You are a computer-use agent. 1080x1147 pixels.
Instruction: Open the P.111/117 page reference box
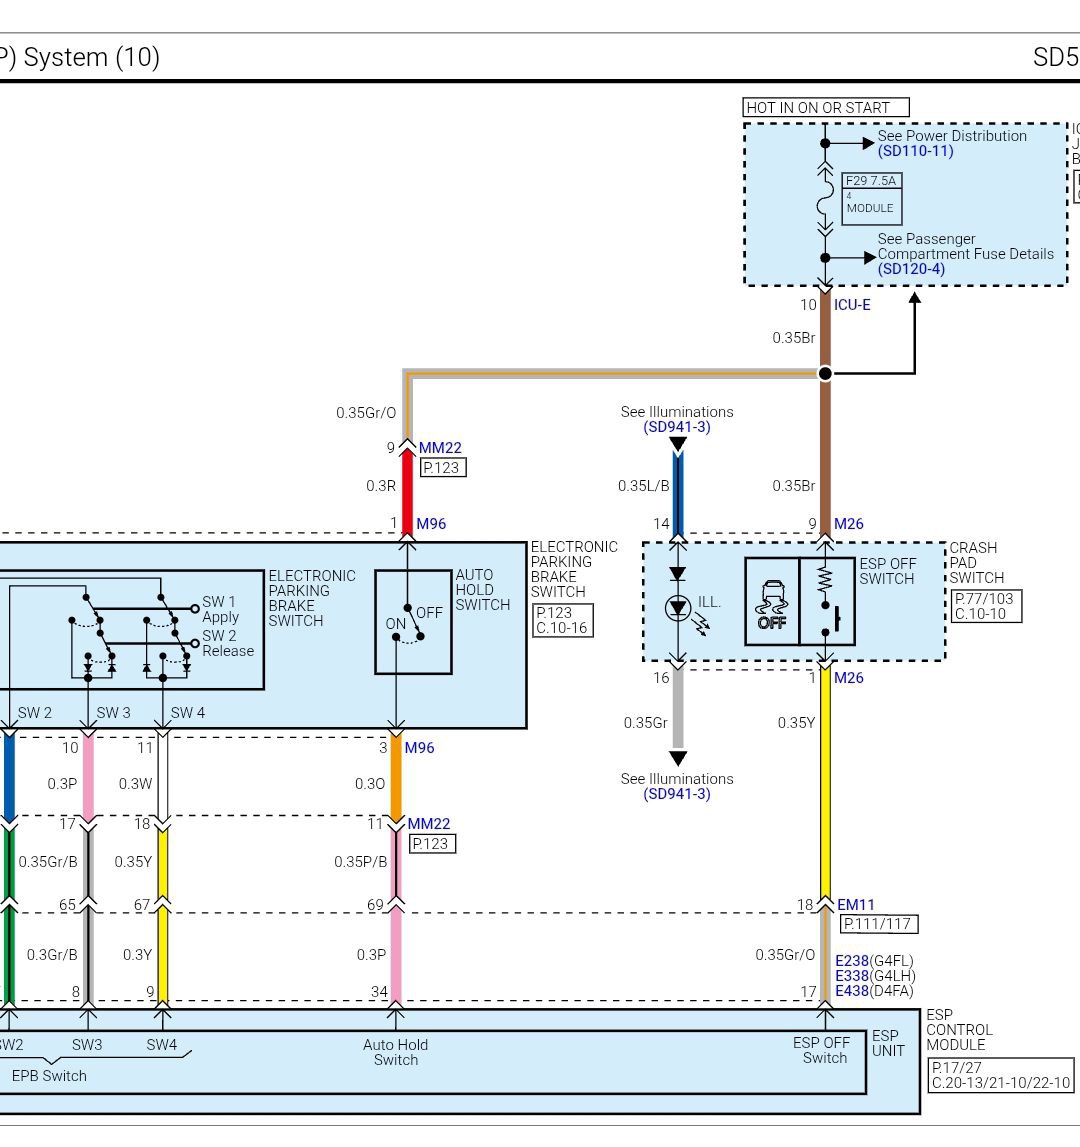[878, 924]
